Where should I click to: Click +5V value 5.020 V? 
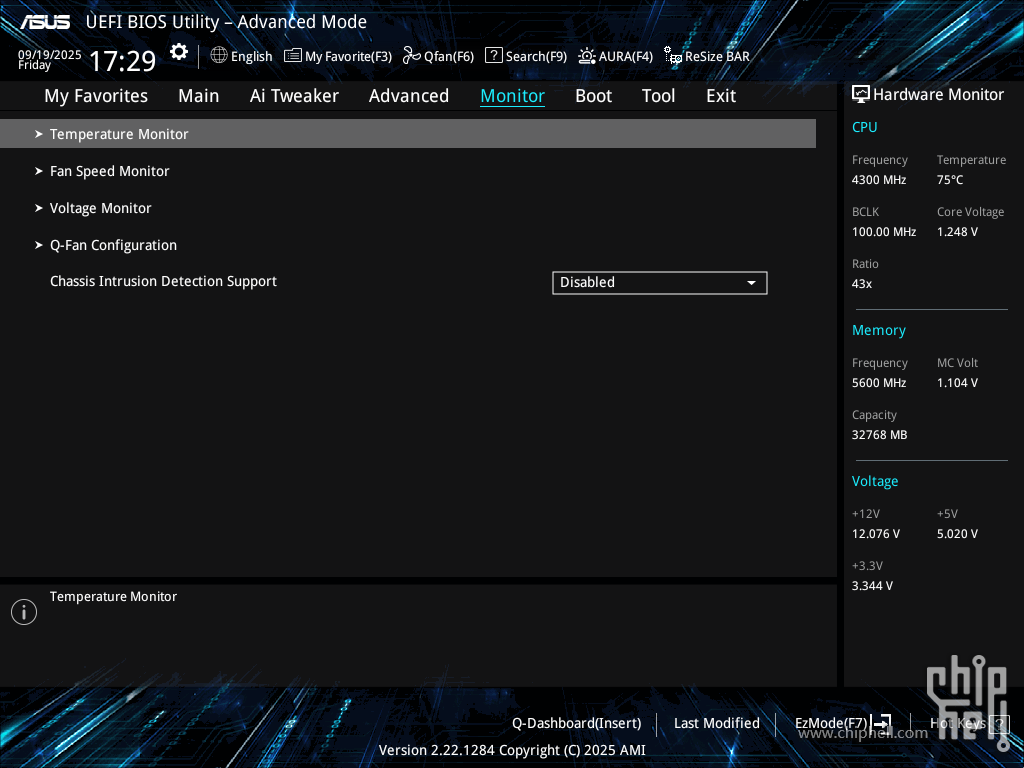click(x=957, y=534)
